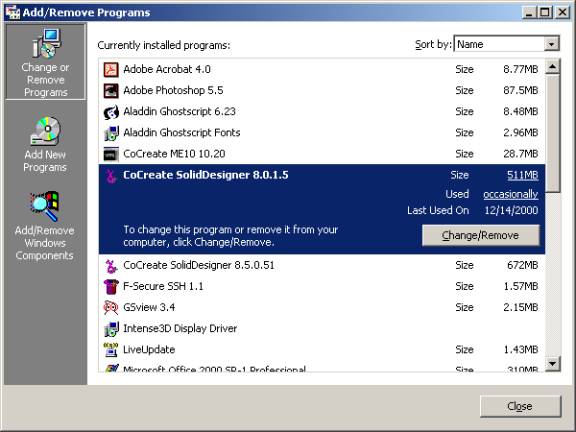
Task: Click the 12/14/2000 last used date
Action: [x=511, y=210]
